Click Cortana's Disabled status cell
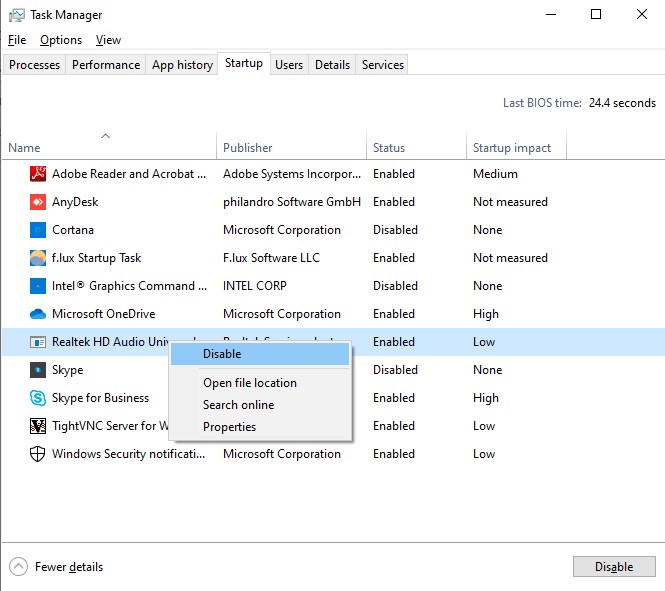 click(x=395, y=230)
